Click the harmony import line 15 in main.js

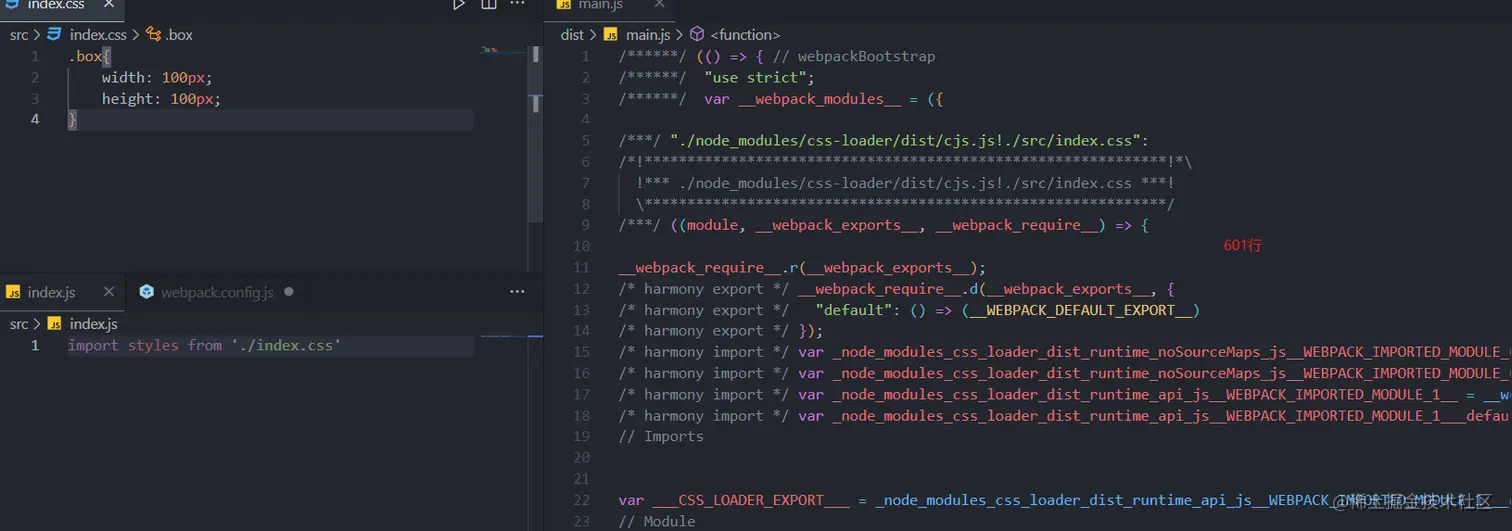[x=1065, y=352]
